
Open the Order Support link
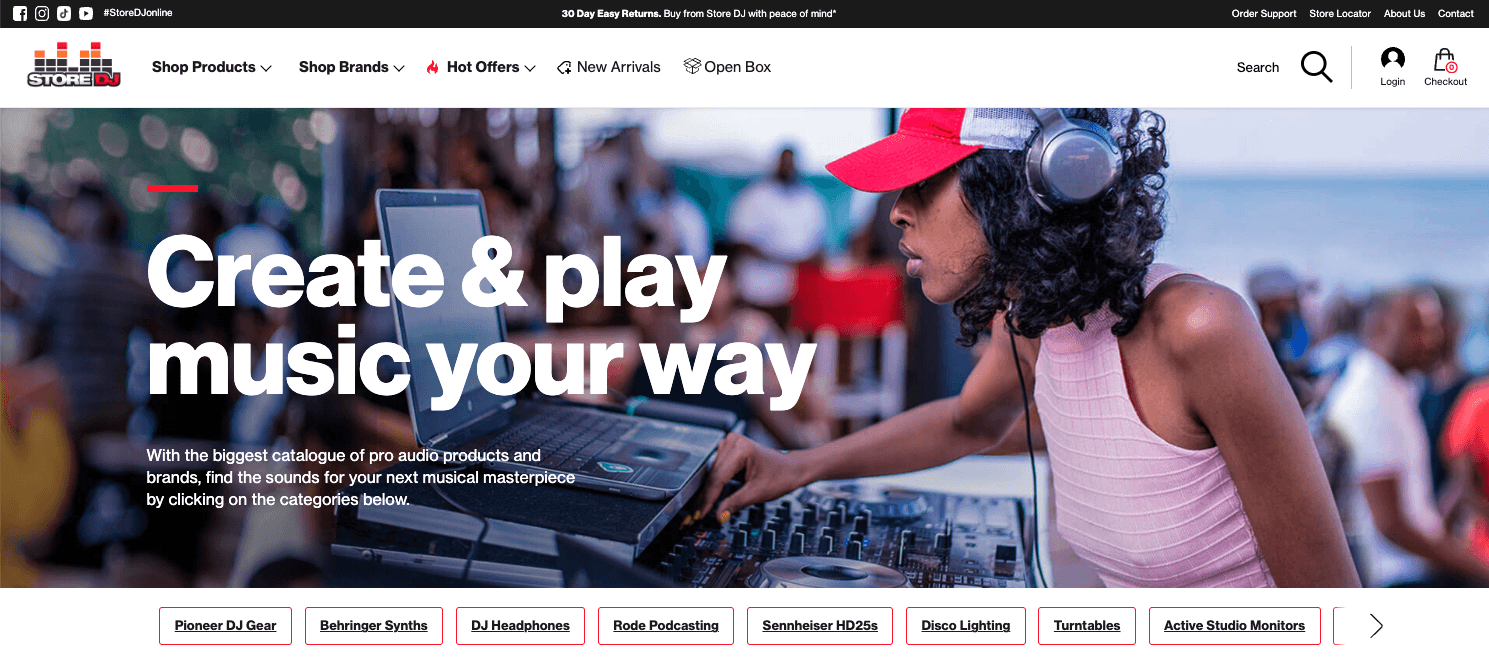tap(1264, 14)
